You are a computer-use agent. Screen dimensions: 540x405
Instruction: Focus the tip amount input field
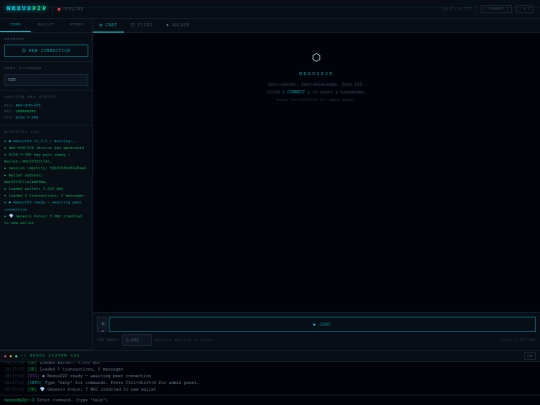[137, 340]
